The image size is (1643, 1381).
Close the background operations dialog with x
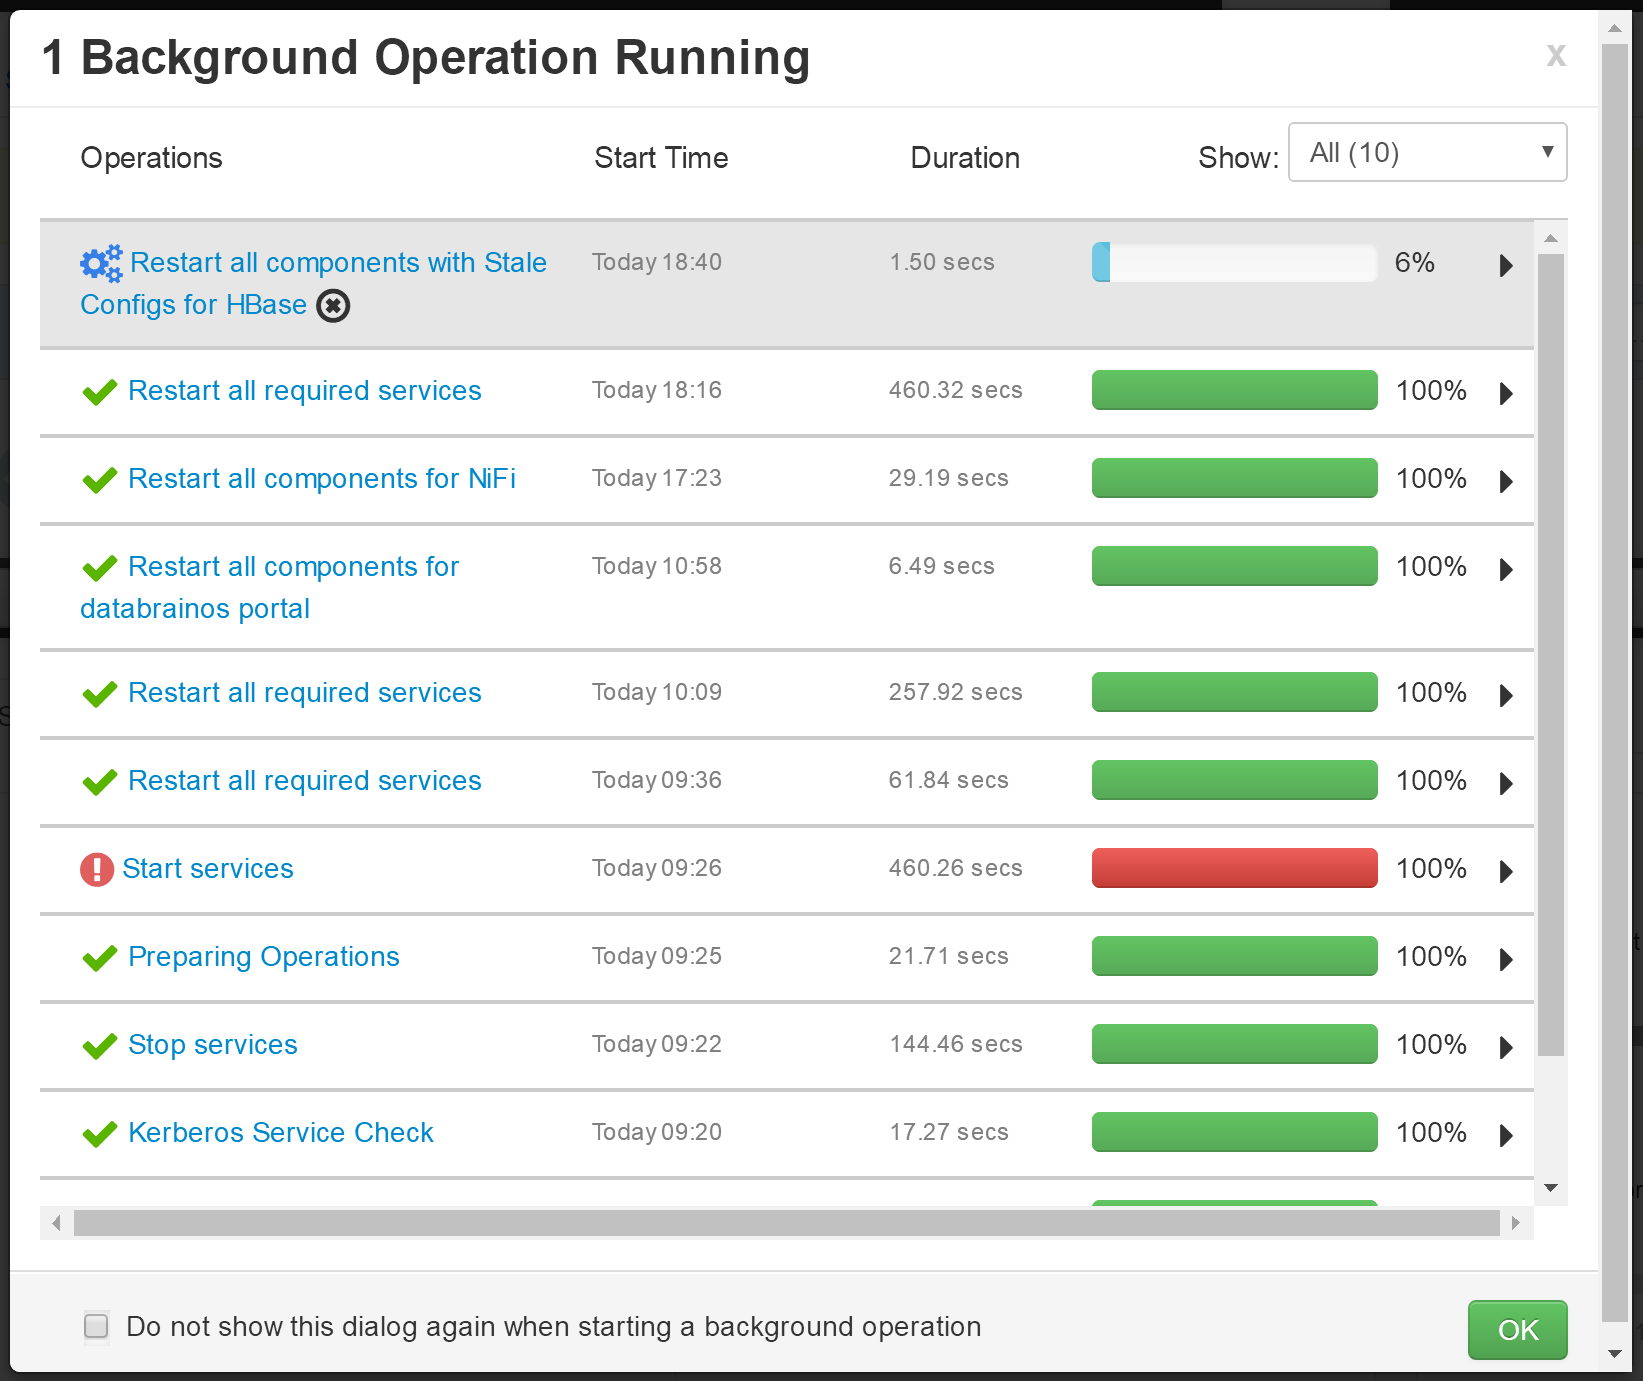(x=1556, y=55)
